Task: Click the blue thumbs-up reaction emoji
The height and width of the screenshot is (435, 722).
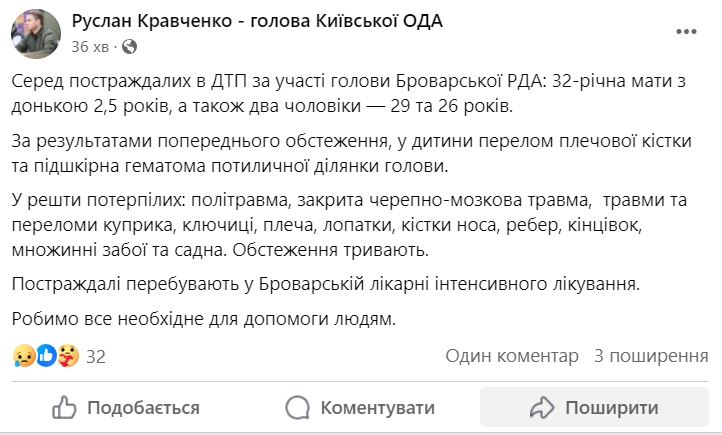Action: coord(46,356)
